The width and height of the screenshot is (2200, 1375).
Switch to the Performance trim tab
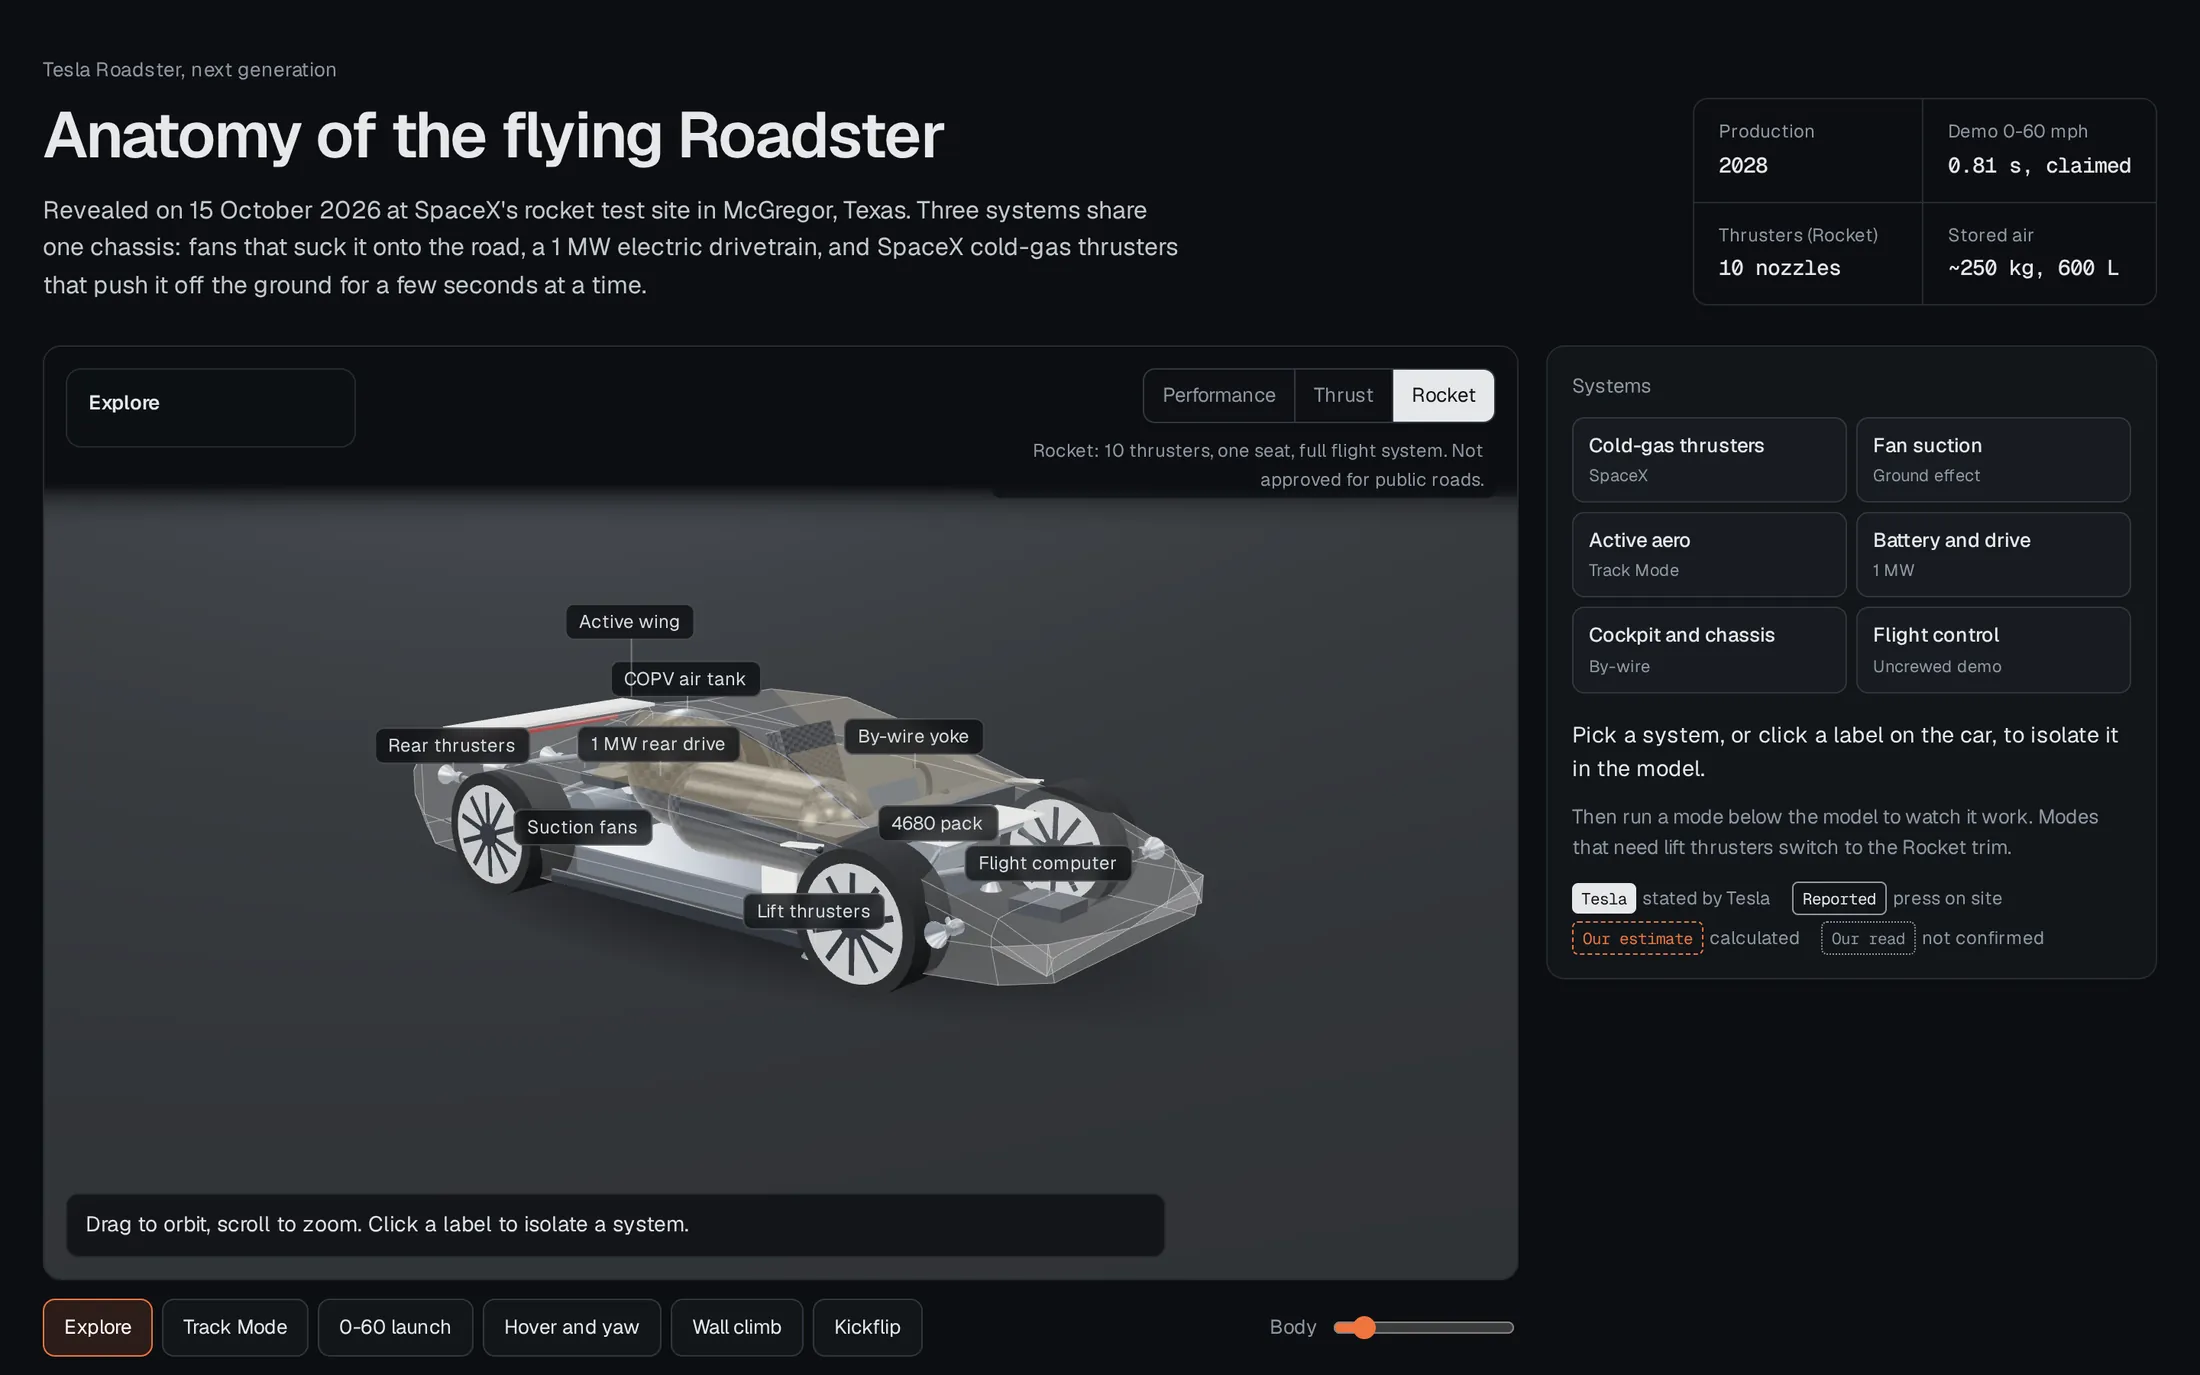click(x=1219, y=396)
